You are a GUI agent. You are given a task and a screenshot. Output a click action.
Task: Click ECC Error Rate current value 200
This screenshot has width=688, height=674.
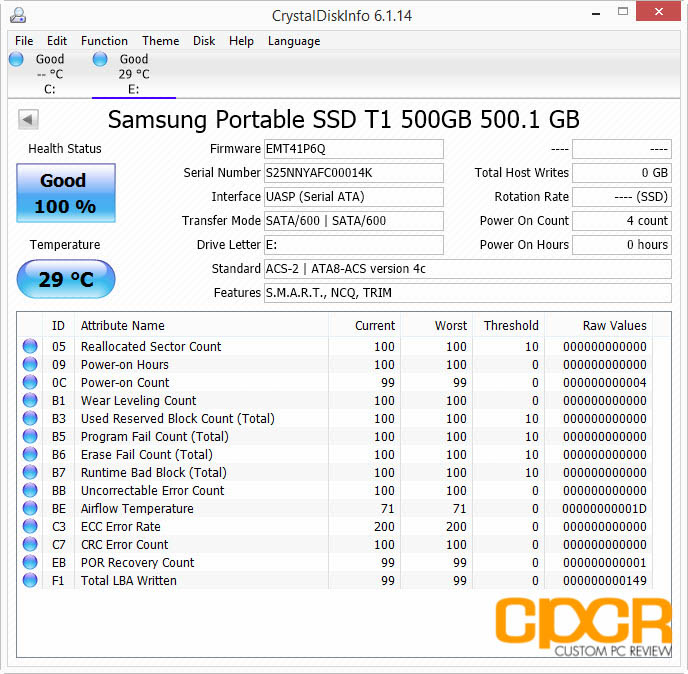point(384,527)
